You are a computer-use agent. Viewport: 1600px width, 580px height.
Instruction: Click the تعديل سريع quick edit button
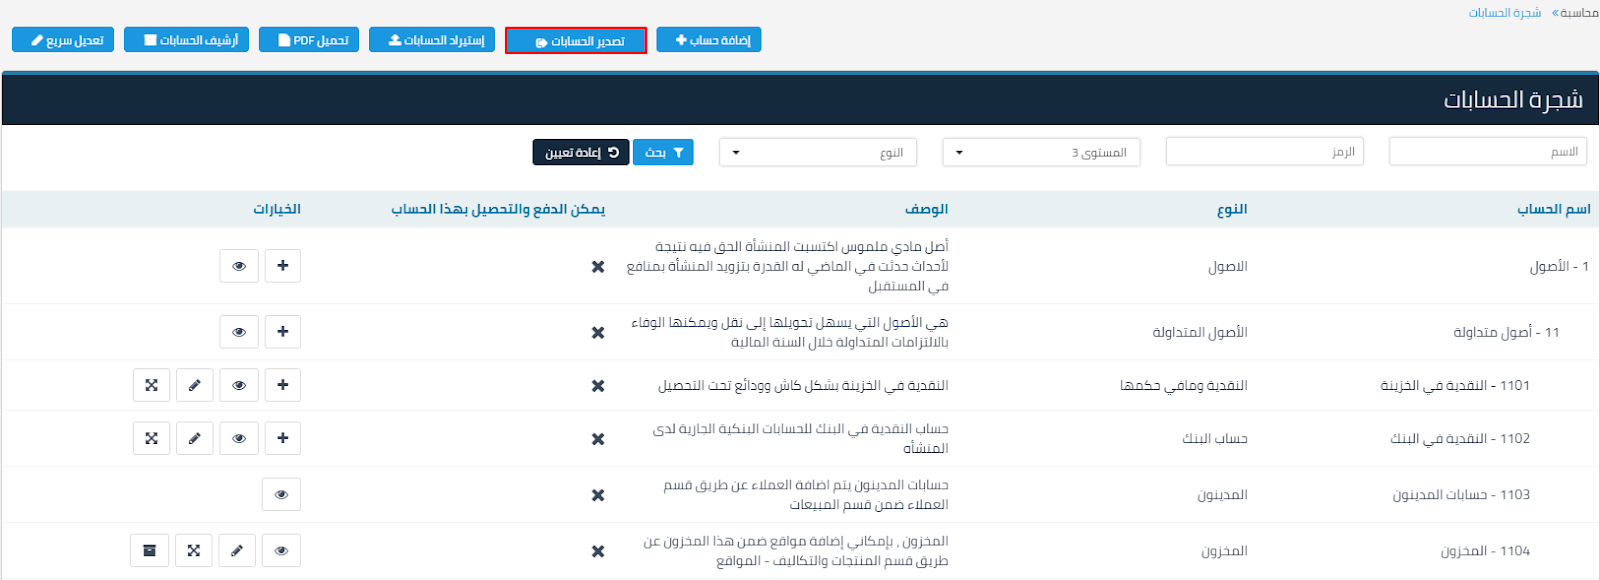pyautogui.click(x=63, y=40)
